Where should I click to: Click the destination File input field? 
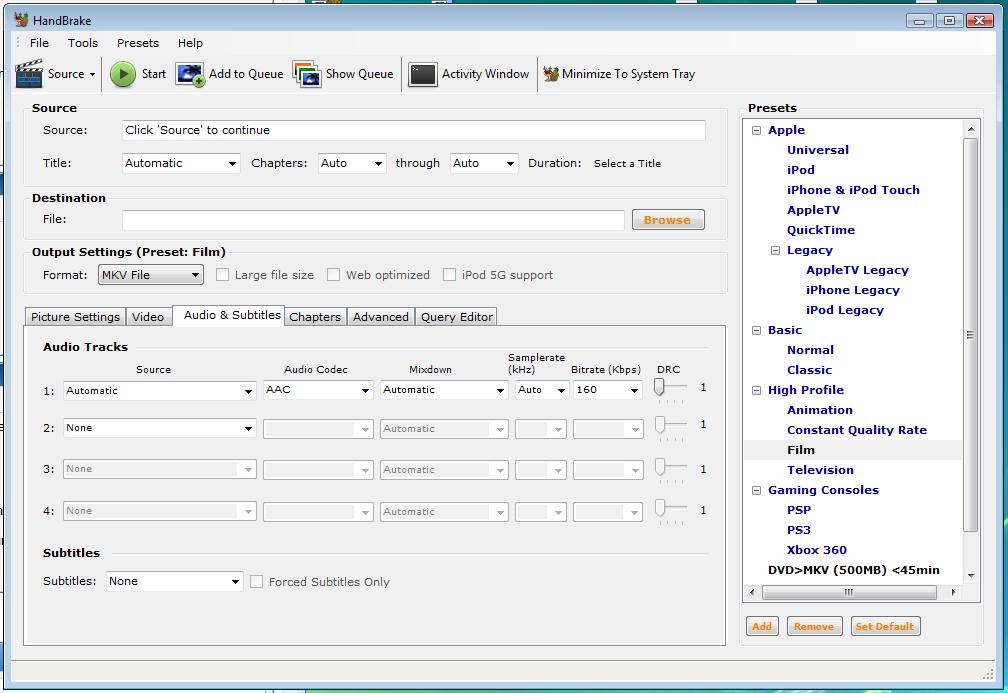coord(373,220)
